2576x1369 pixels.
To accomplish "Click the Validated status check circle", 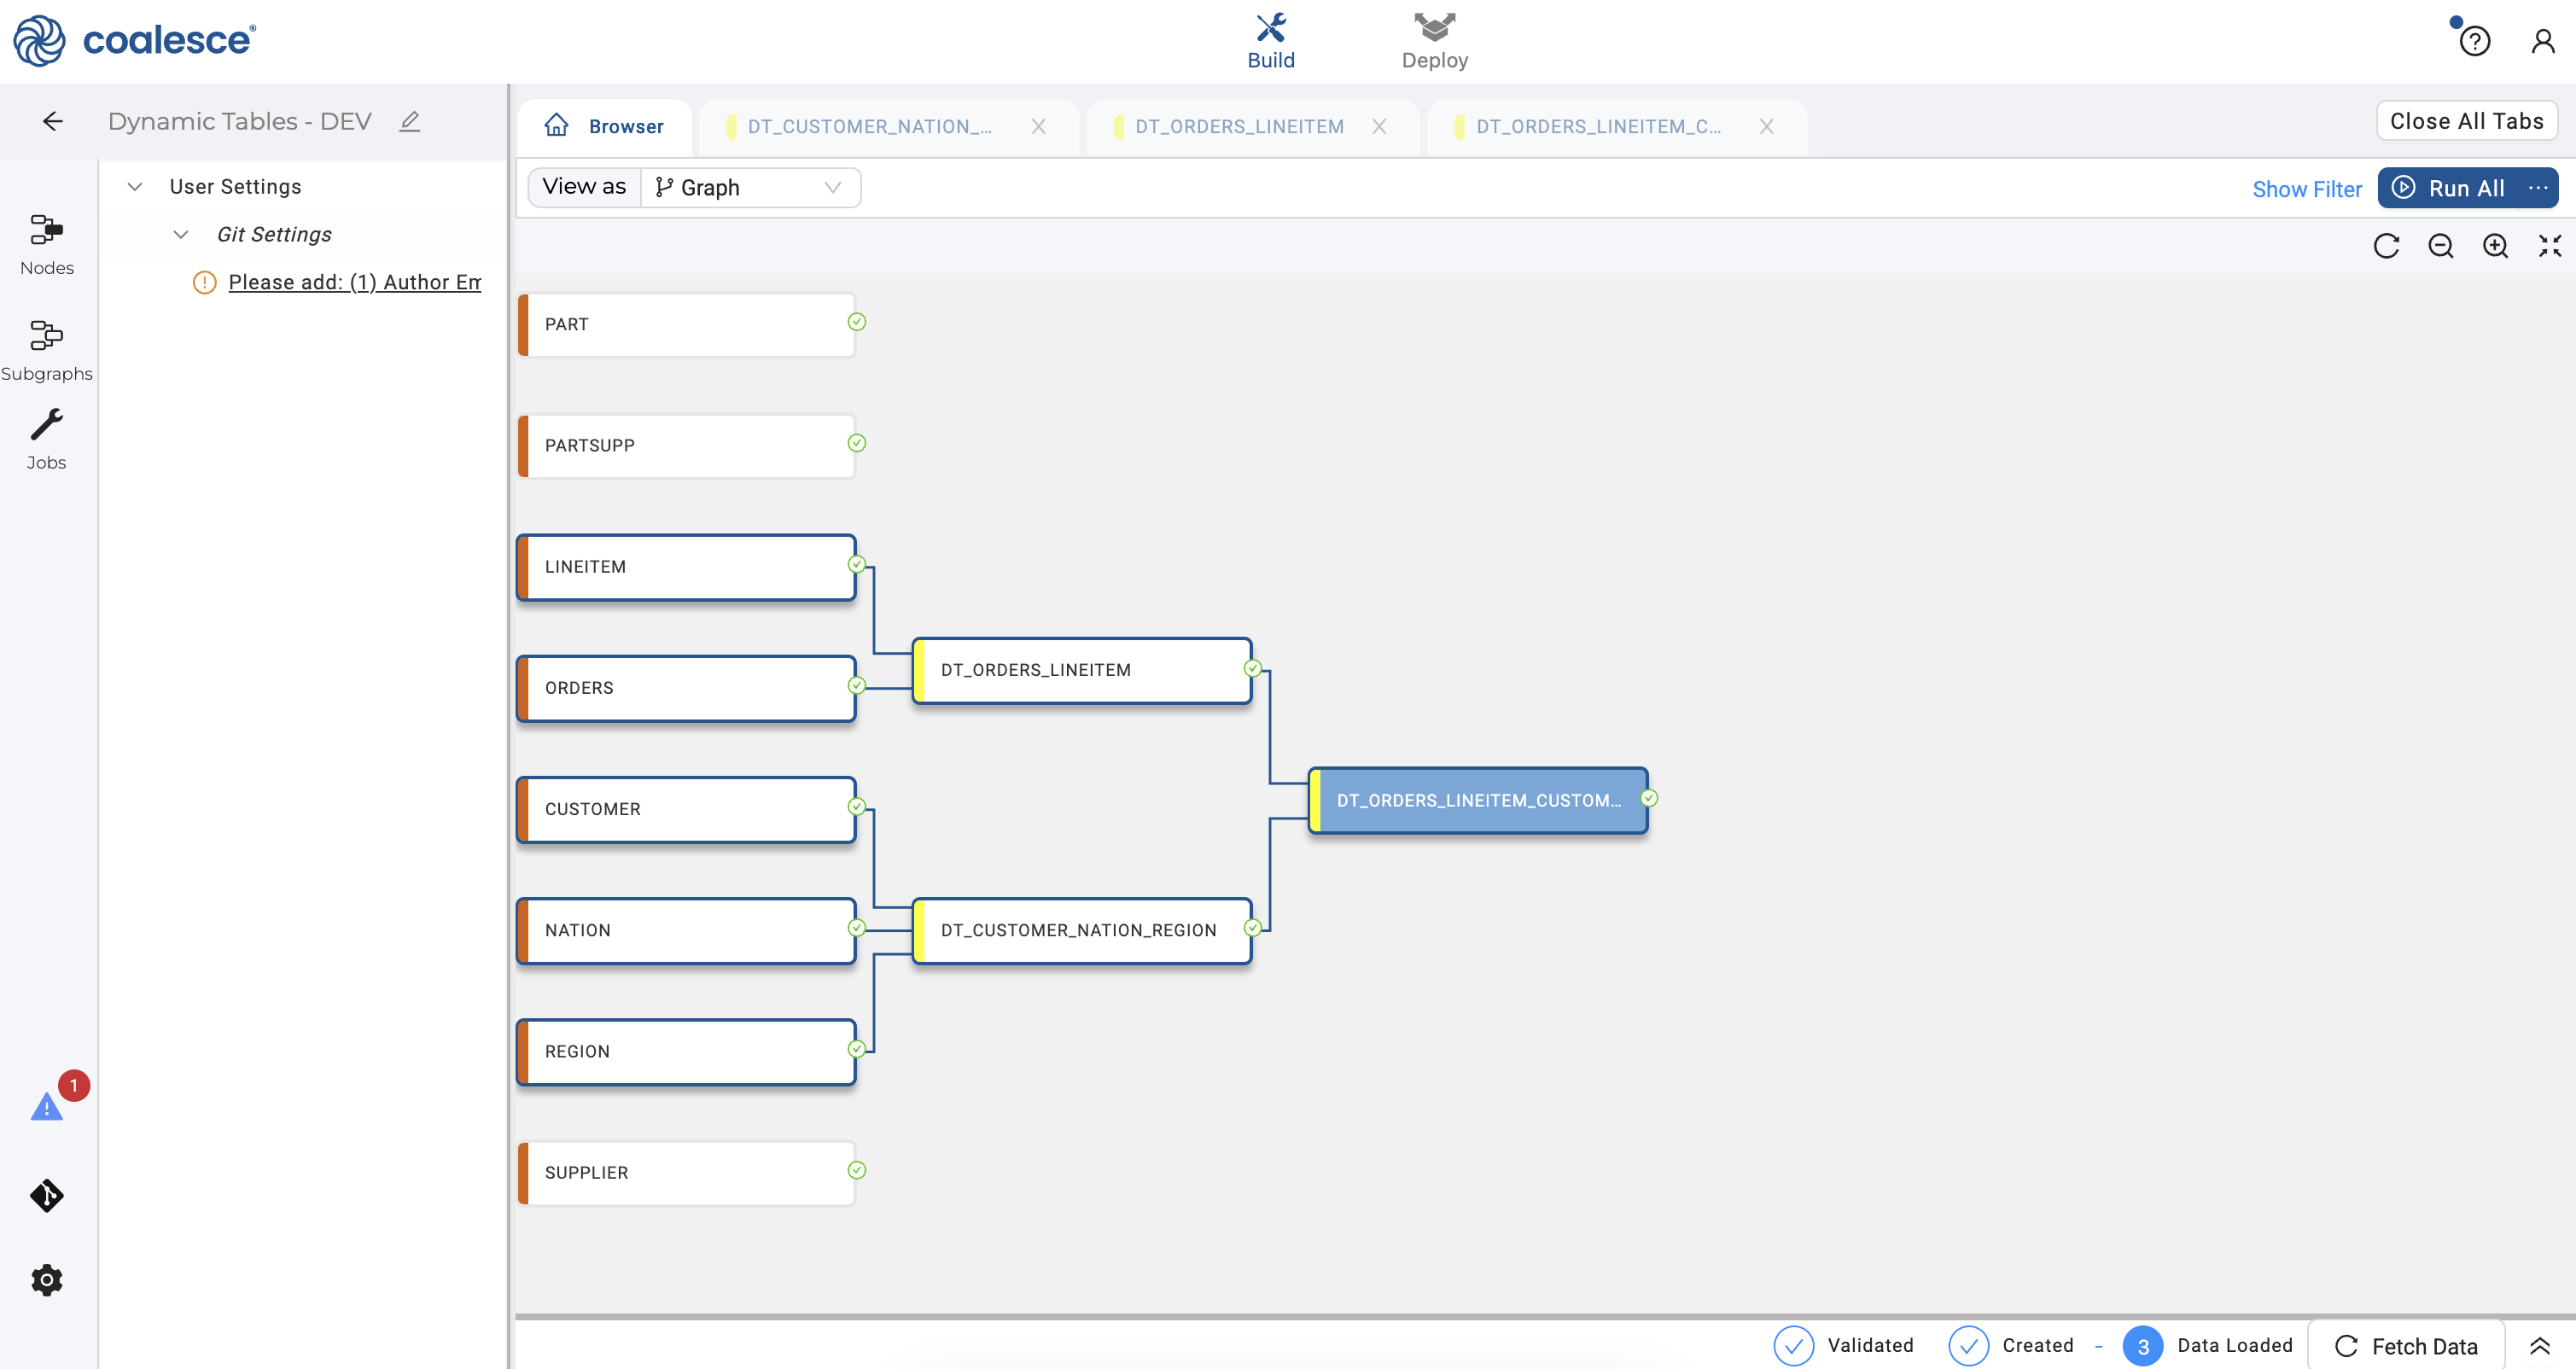I will (x=1793, y=1345).
